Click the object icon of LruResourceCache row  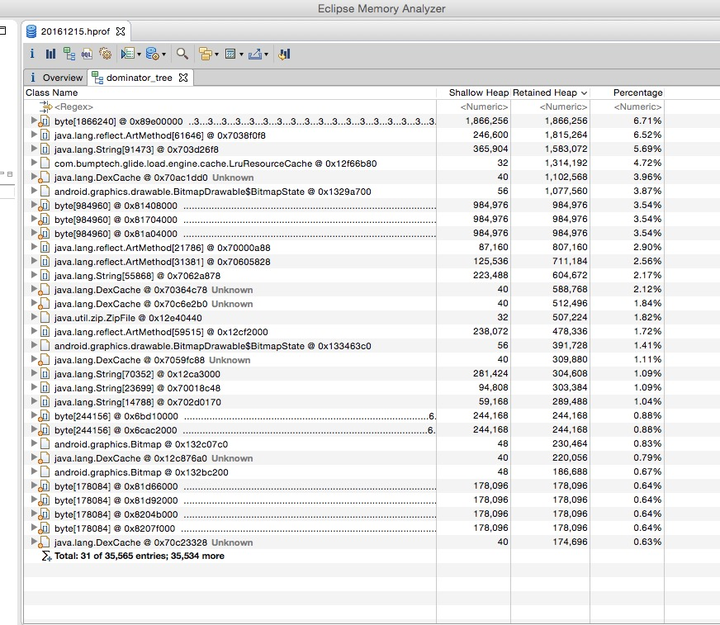coord(45,163)
